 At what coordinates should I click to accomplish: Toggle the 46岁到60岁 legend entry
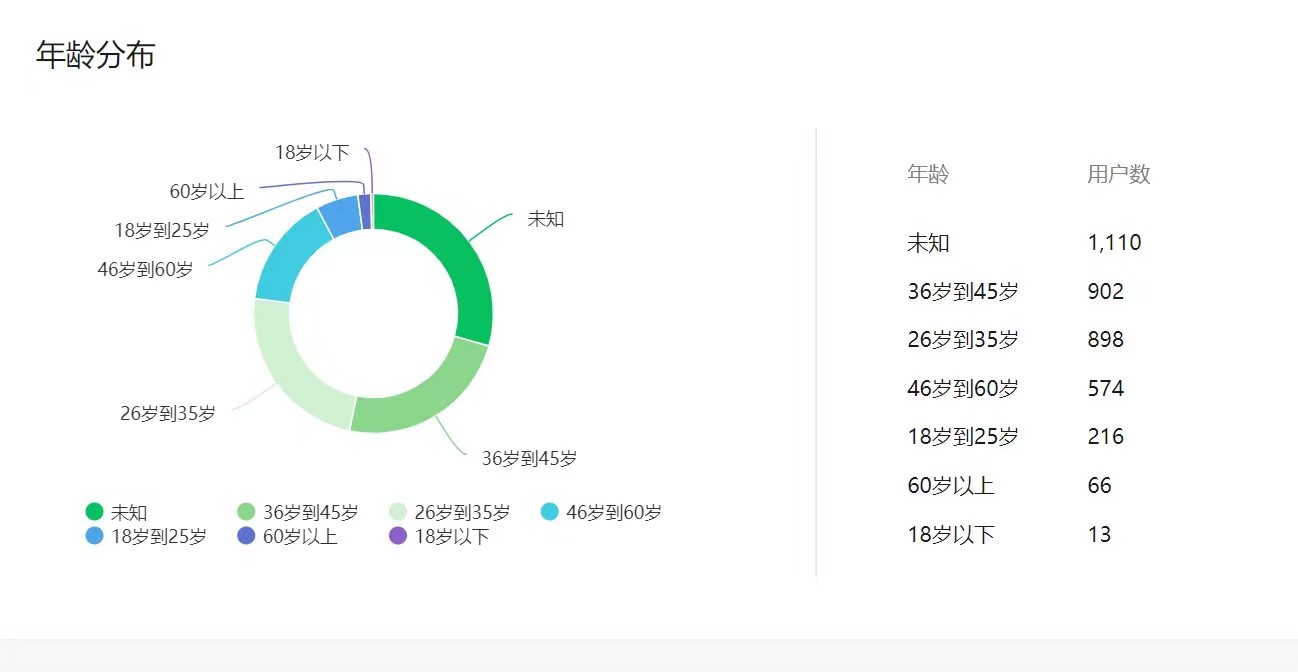(x=601, y=513)
